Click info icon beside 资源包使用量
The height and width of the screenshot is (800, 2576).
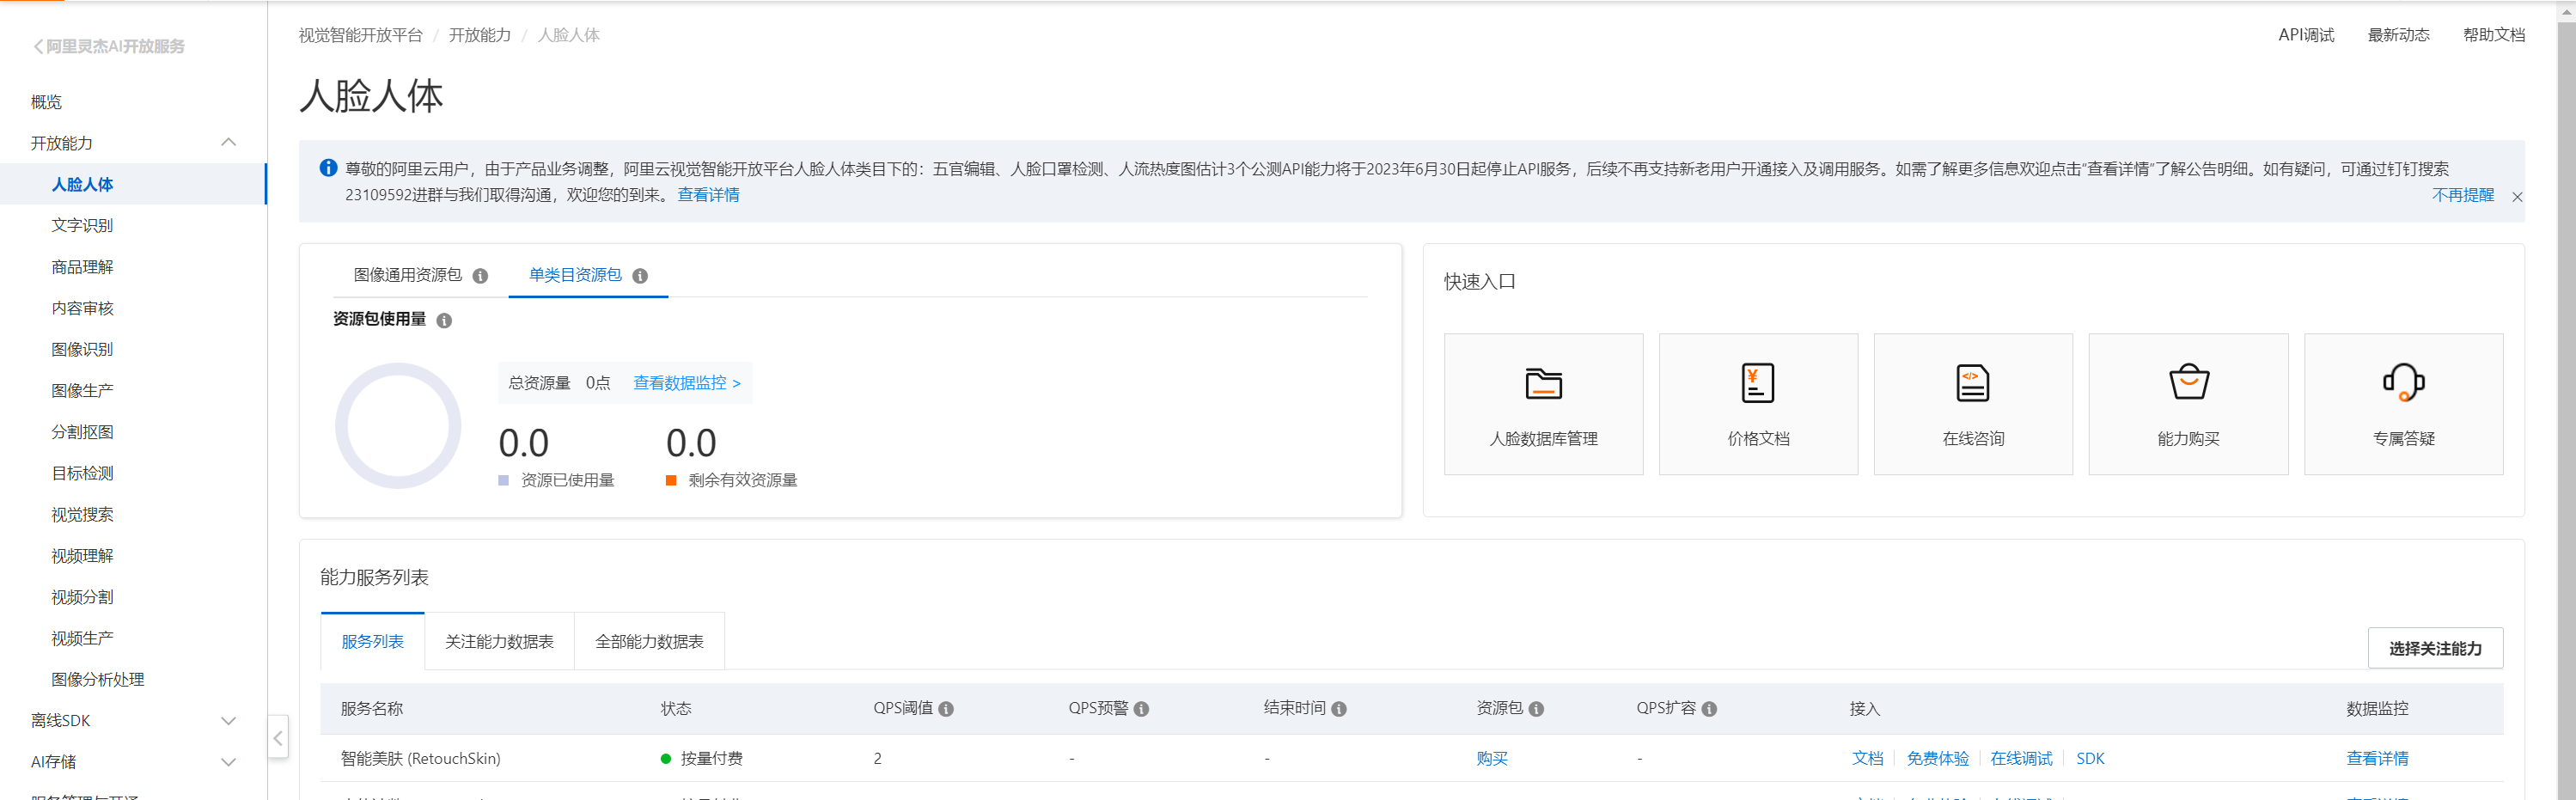pos(444,320)
